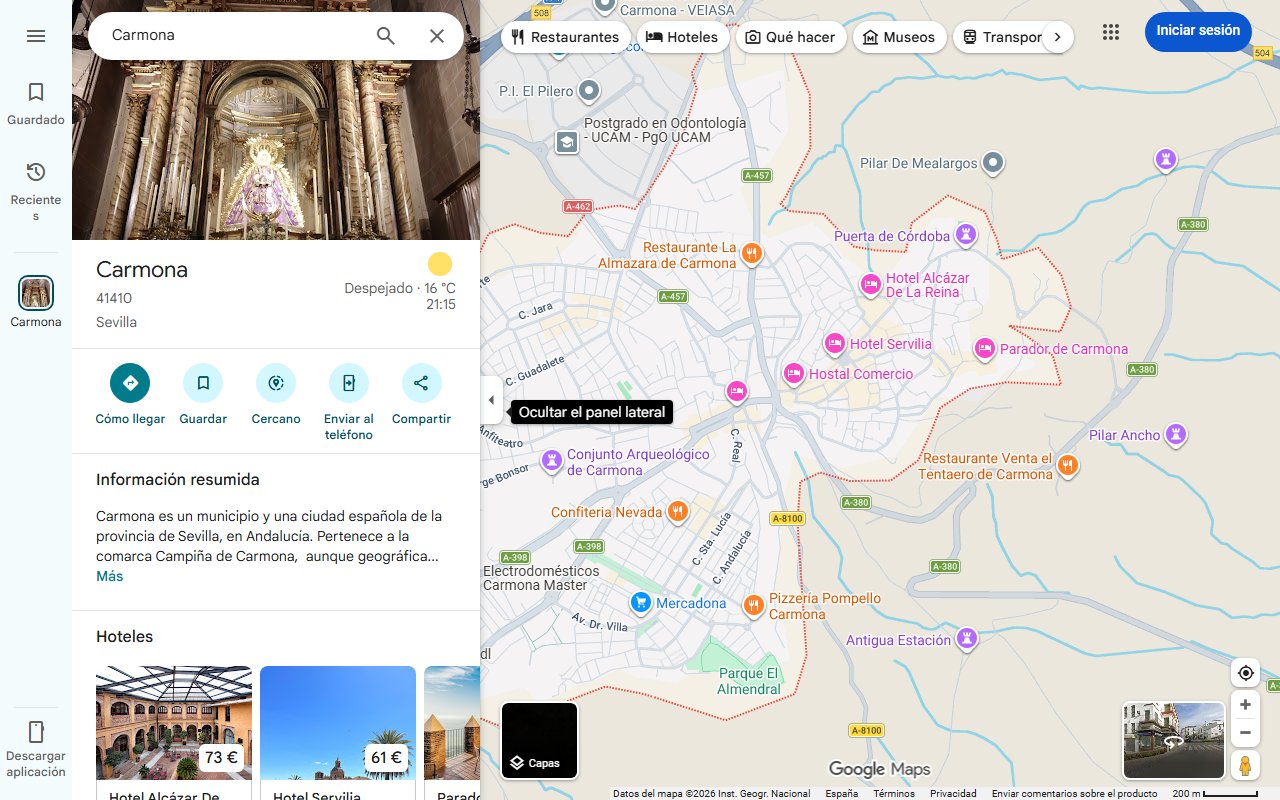Viewport: 1280px width, 800px height.
Task: Open the Compartir sharing icon
Action: pos(421,382)
